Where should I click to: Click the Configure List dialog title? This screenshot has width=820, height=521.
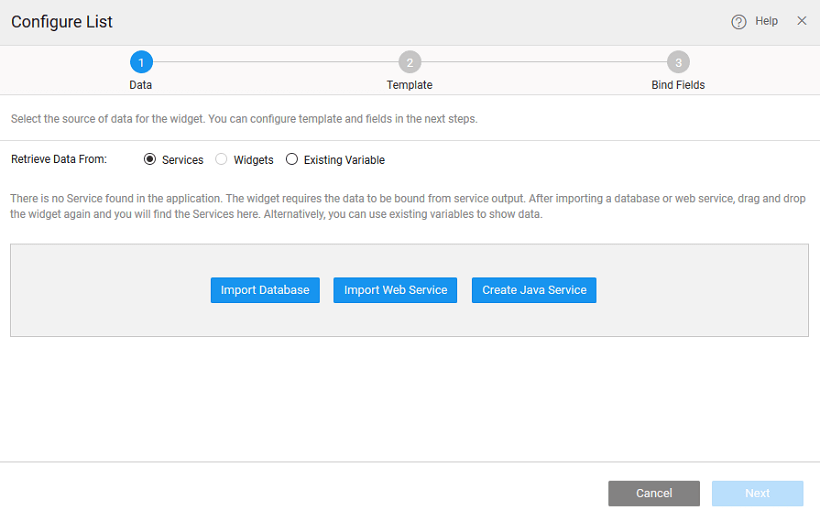(x=62, y=21)
